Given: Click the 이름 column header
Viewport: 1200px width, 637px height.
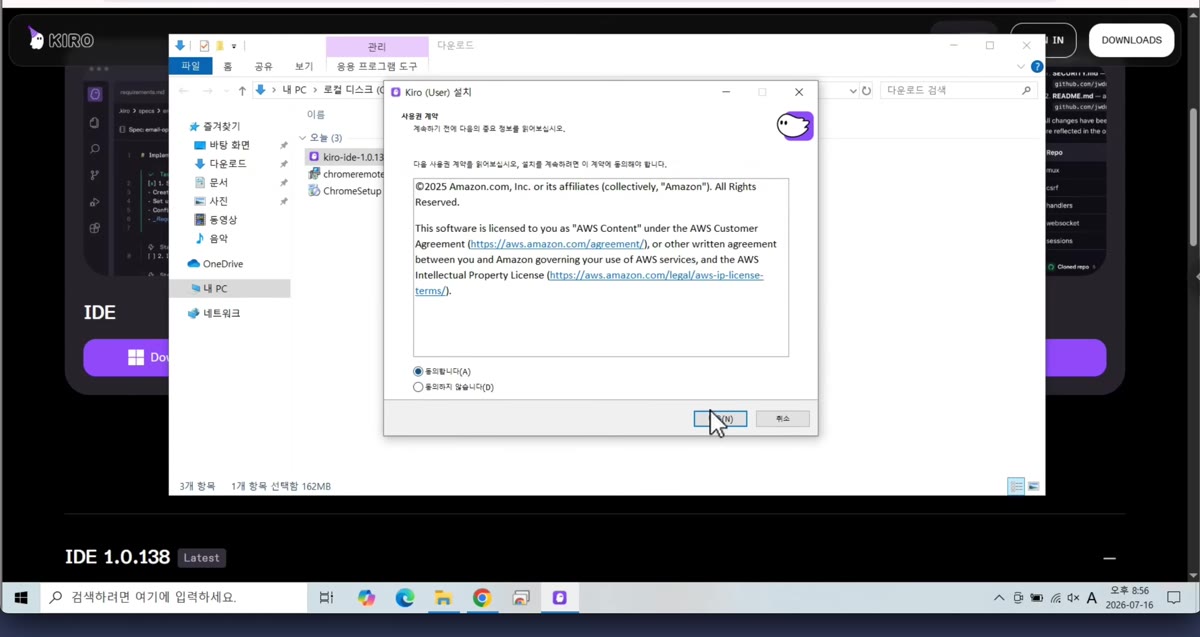Looking at the screenshot, I should [316, 115].
